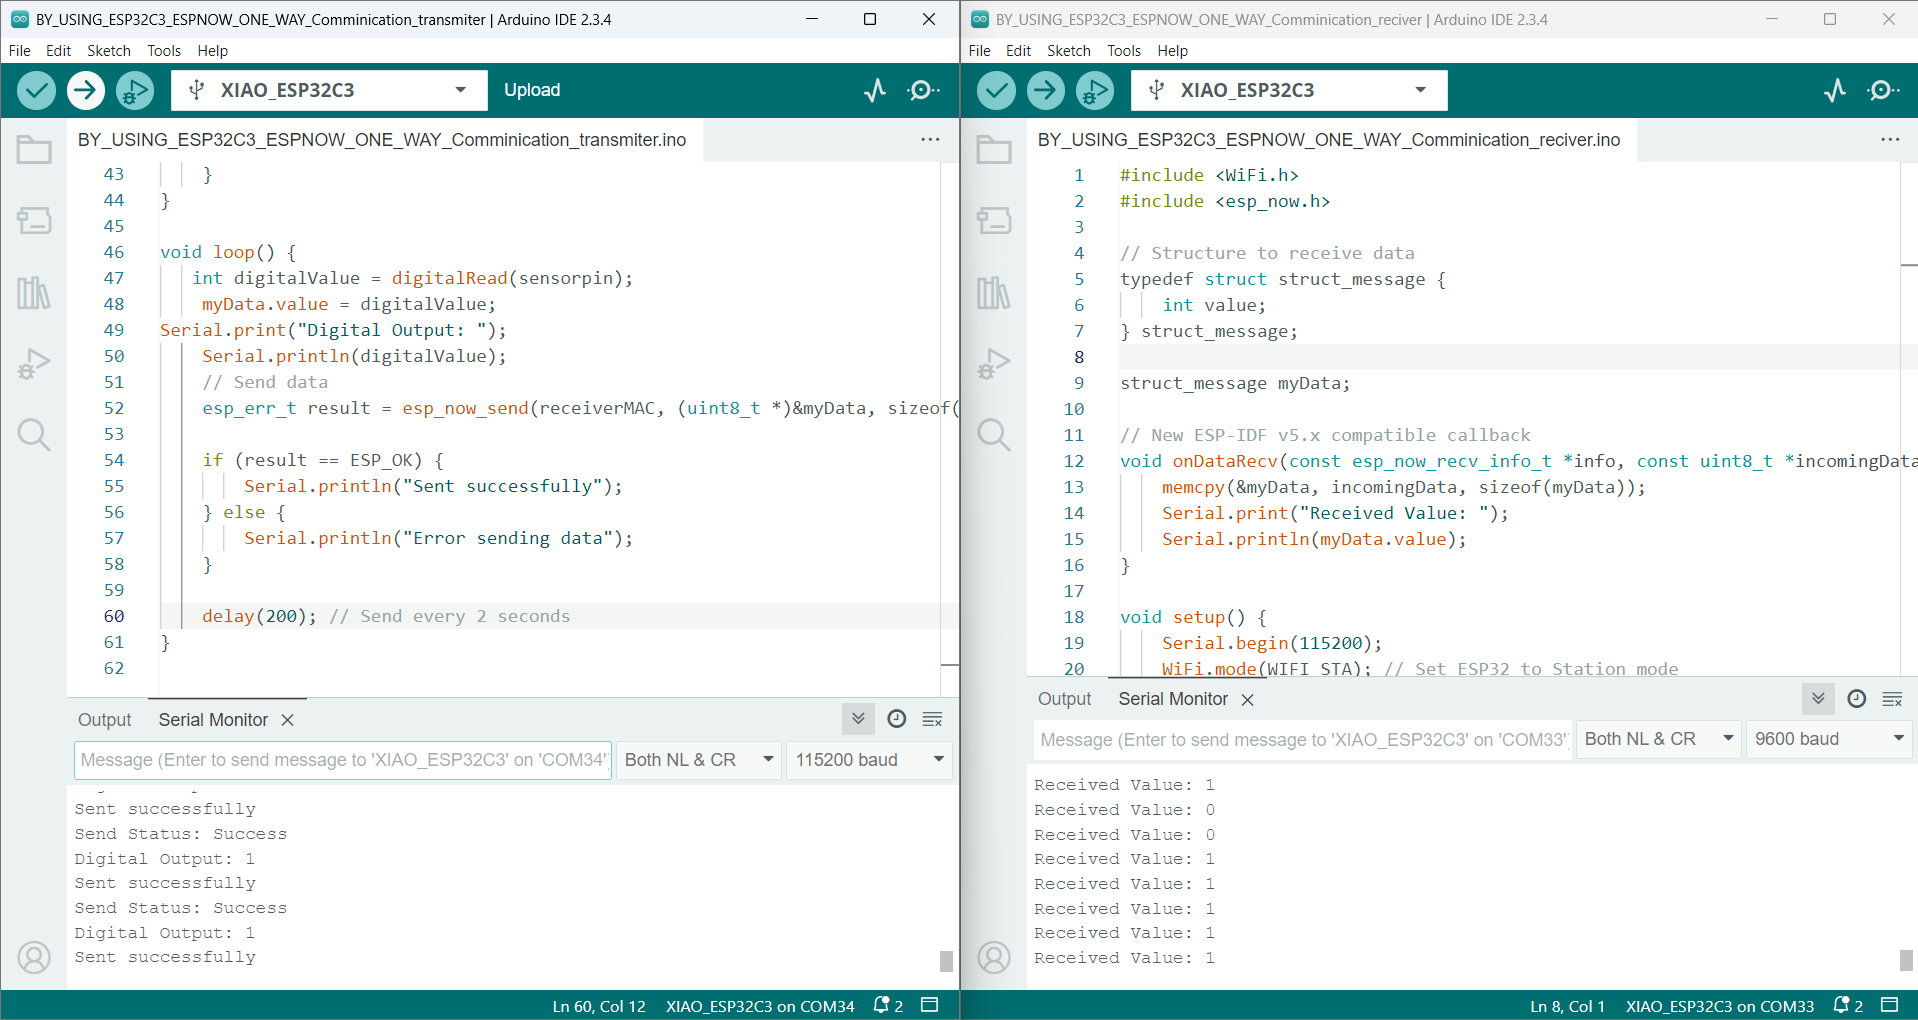Upload sketch in receiver window
The height and width of the screenshot is (1020, 1918).
coord(1046,90)
